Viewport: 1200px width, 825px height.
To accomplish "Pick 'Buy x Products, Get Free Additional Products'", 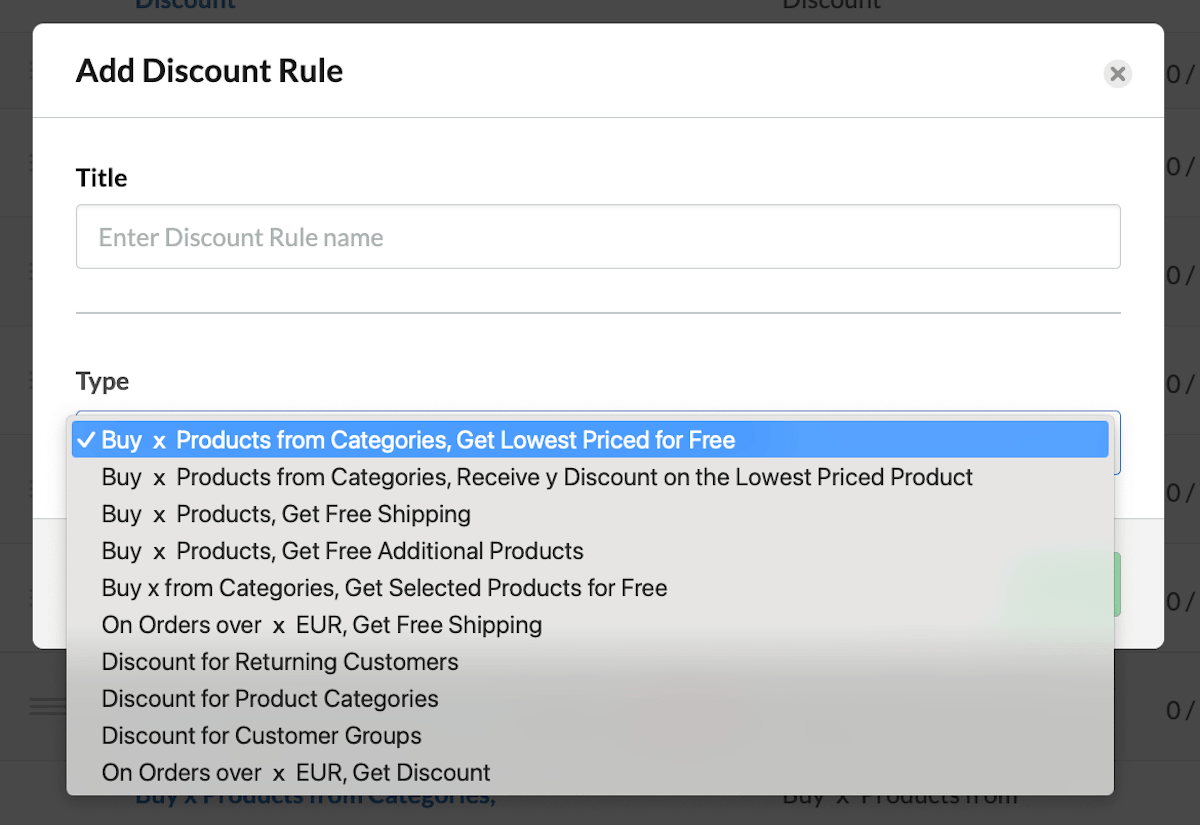I will coord(590,551).
